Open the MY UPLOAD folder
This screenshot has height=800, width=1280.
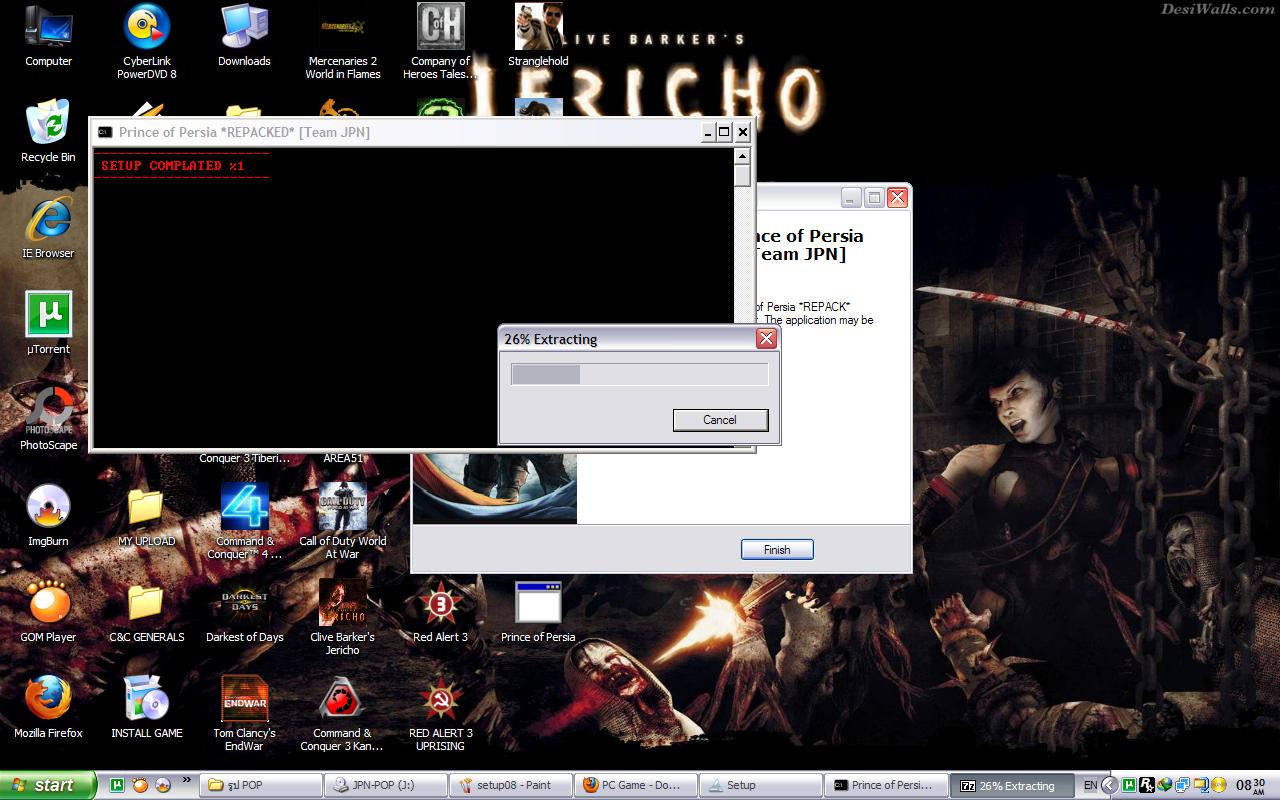[x=146, y=516]
